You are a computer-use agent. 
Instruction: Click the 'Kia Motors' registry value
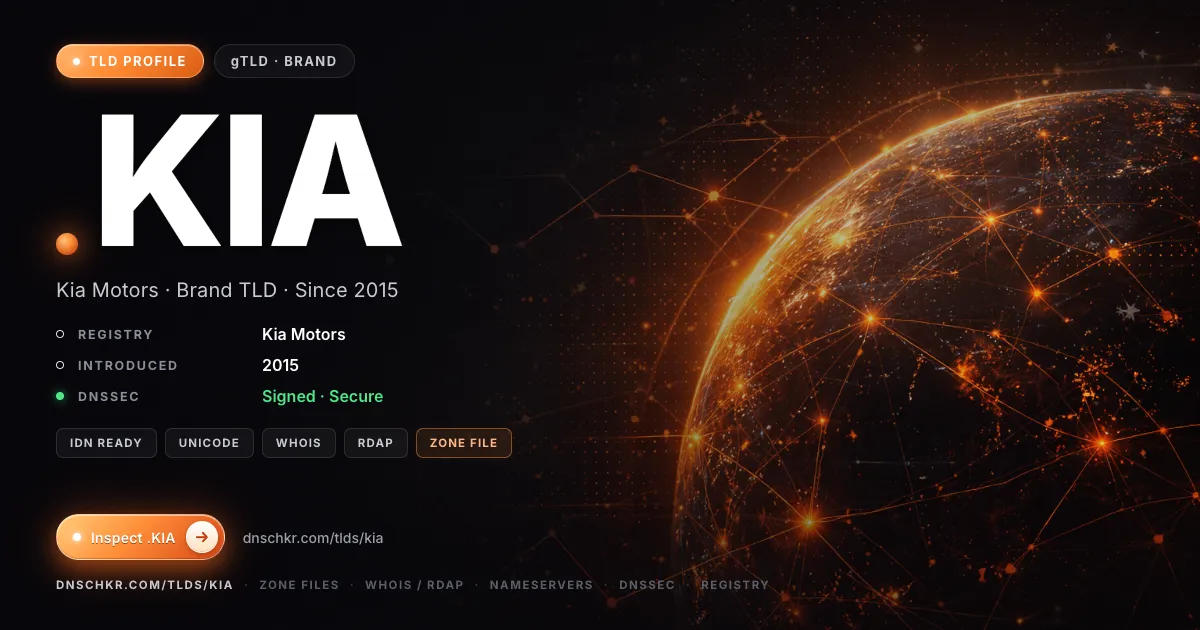[x=304, y=334]
